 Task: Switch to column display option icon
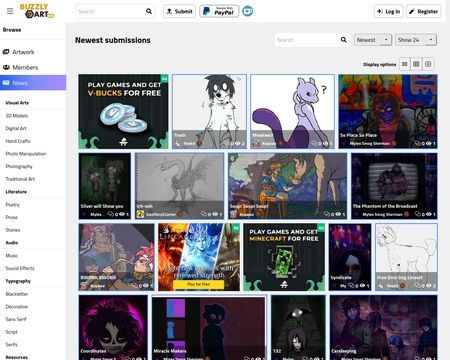(x=416, y=64)
